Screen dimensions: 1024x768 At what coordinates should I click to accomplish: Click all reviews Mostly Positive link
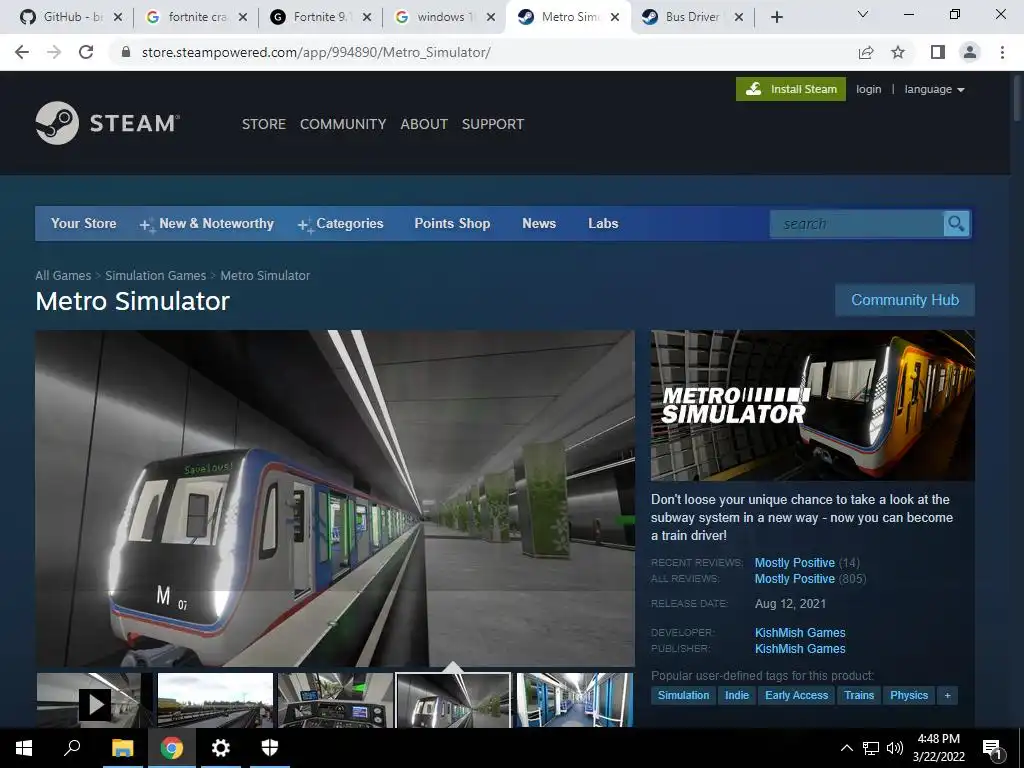795,579
